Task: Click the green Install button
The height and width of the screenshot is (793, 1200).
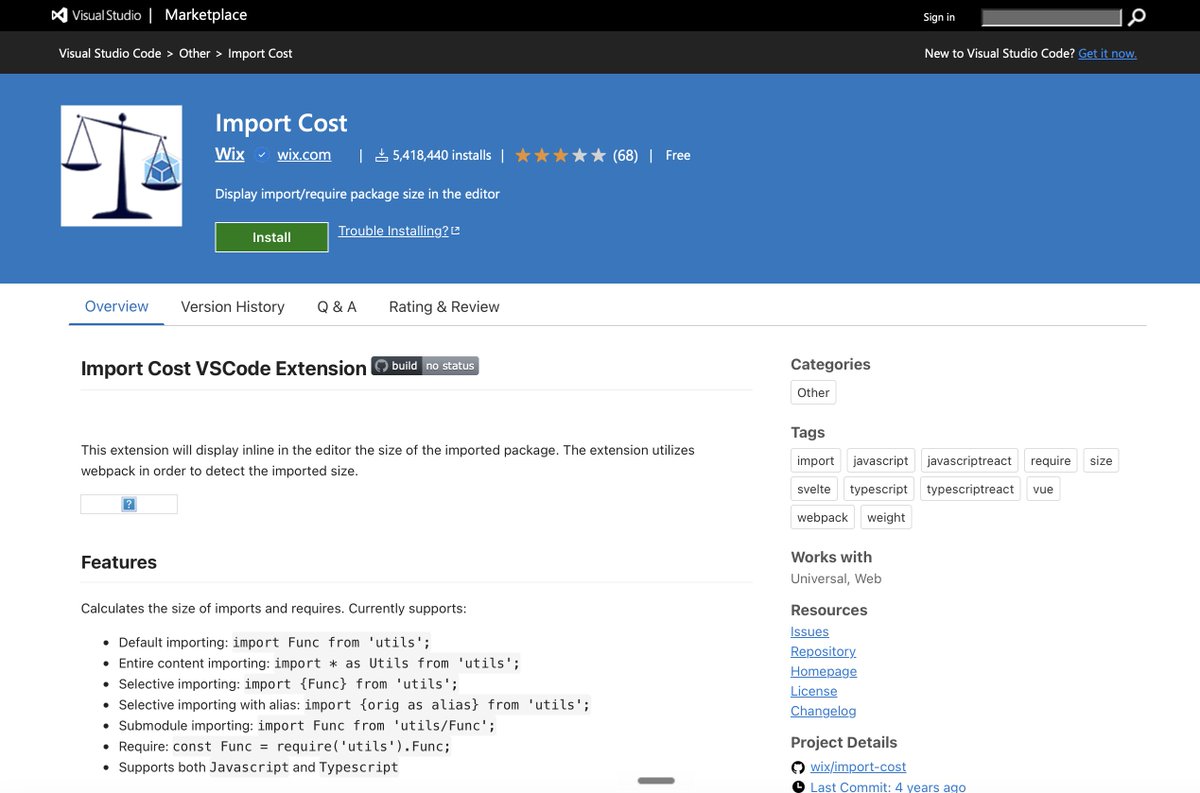Action: pyautogui.click(x=271, y=237)
